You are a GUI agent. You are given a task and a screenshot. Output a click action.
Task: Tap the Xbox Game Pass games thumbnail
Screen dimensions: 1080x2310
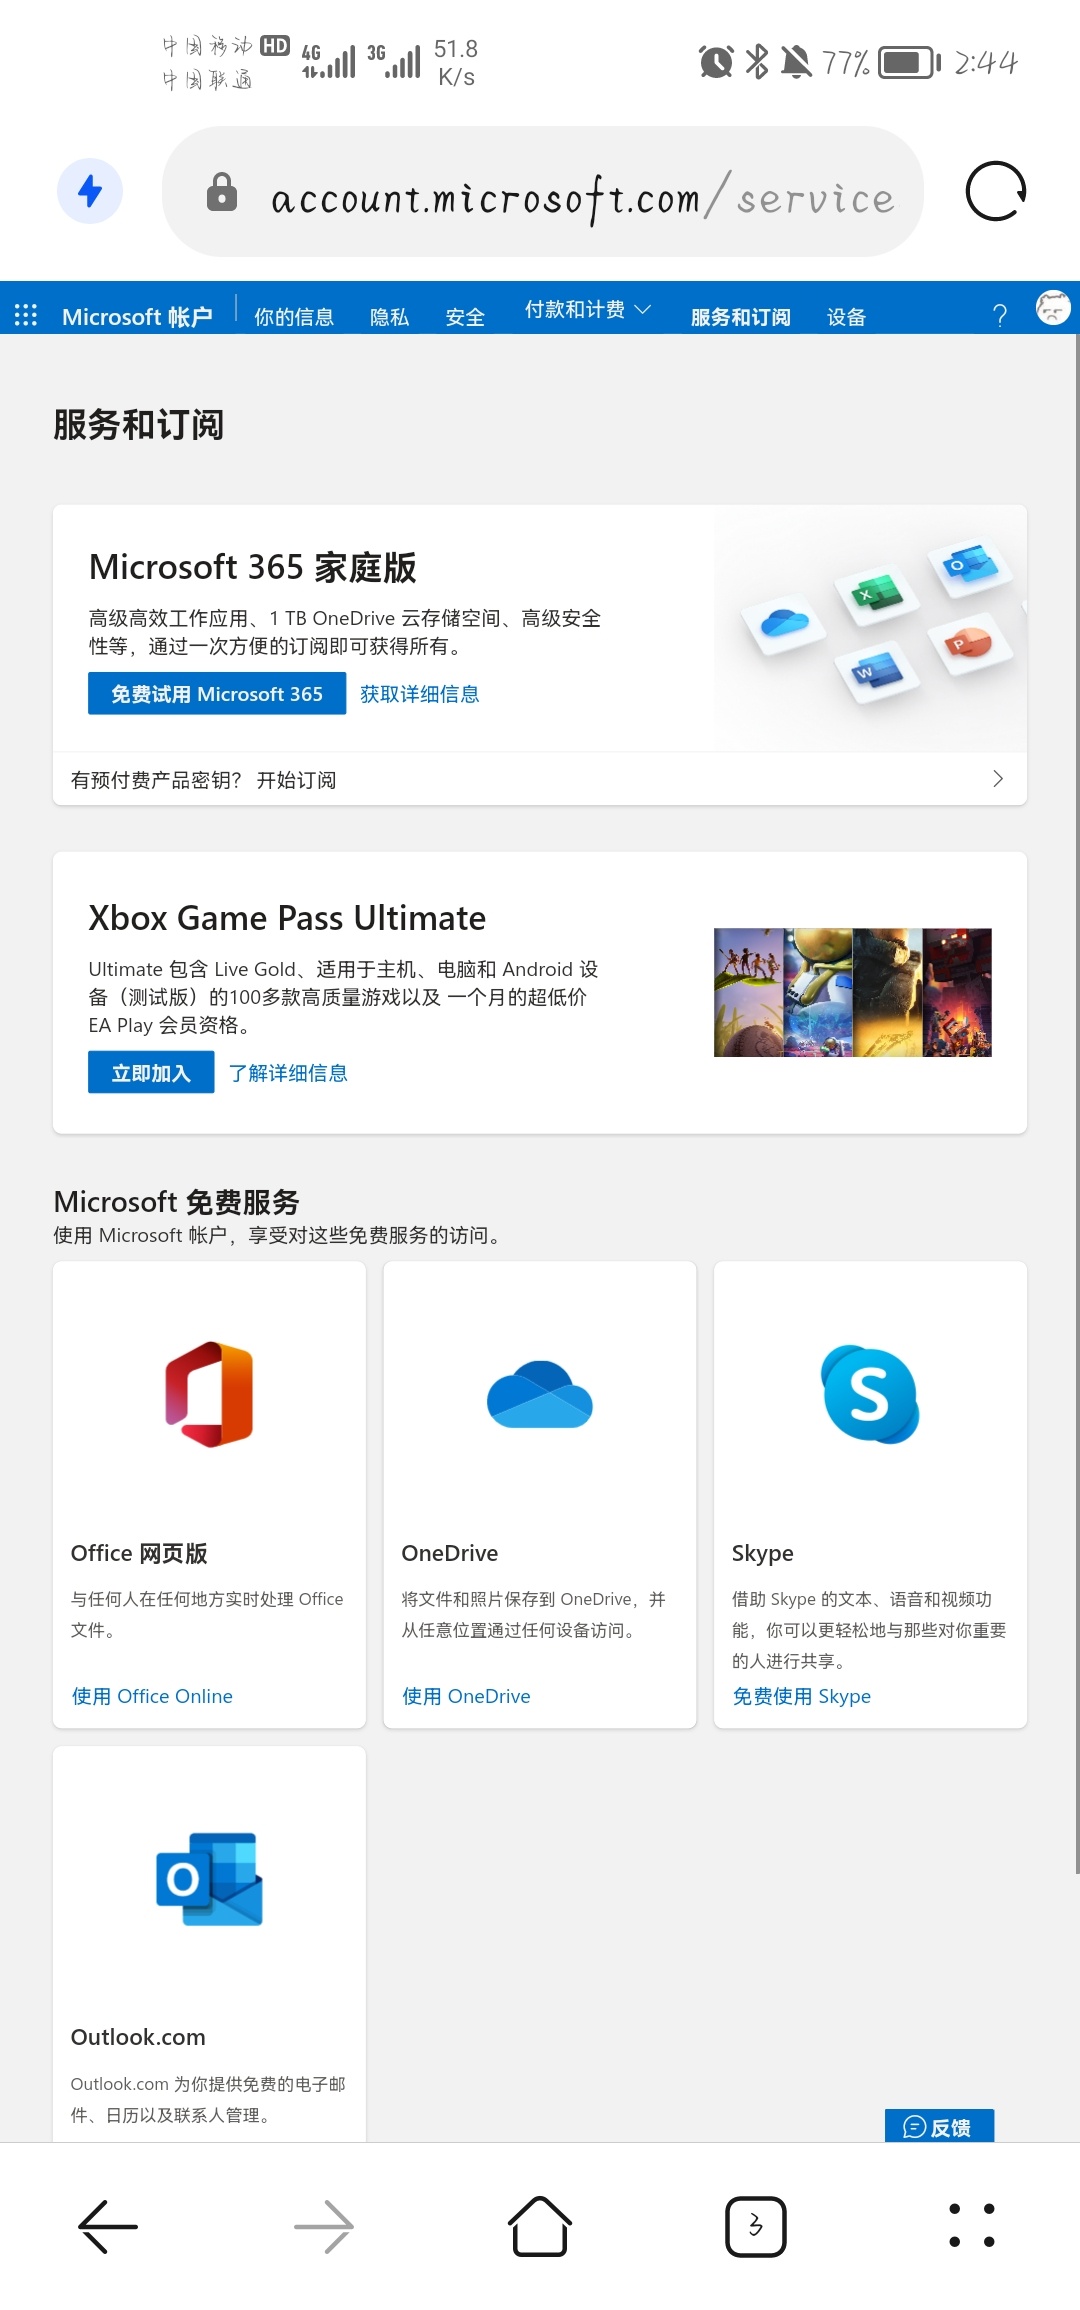853,992
